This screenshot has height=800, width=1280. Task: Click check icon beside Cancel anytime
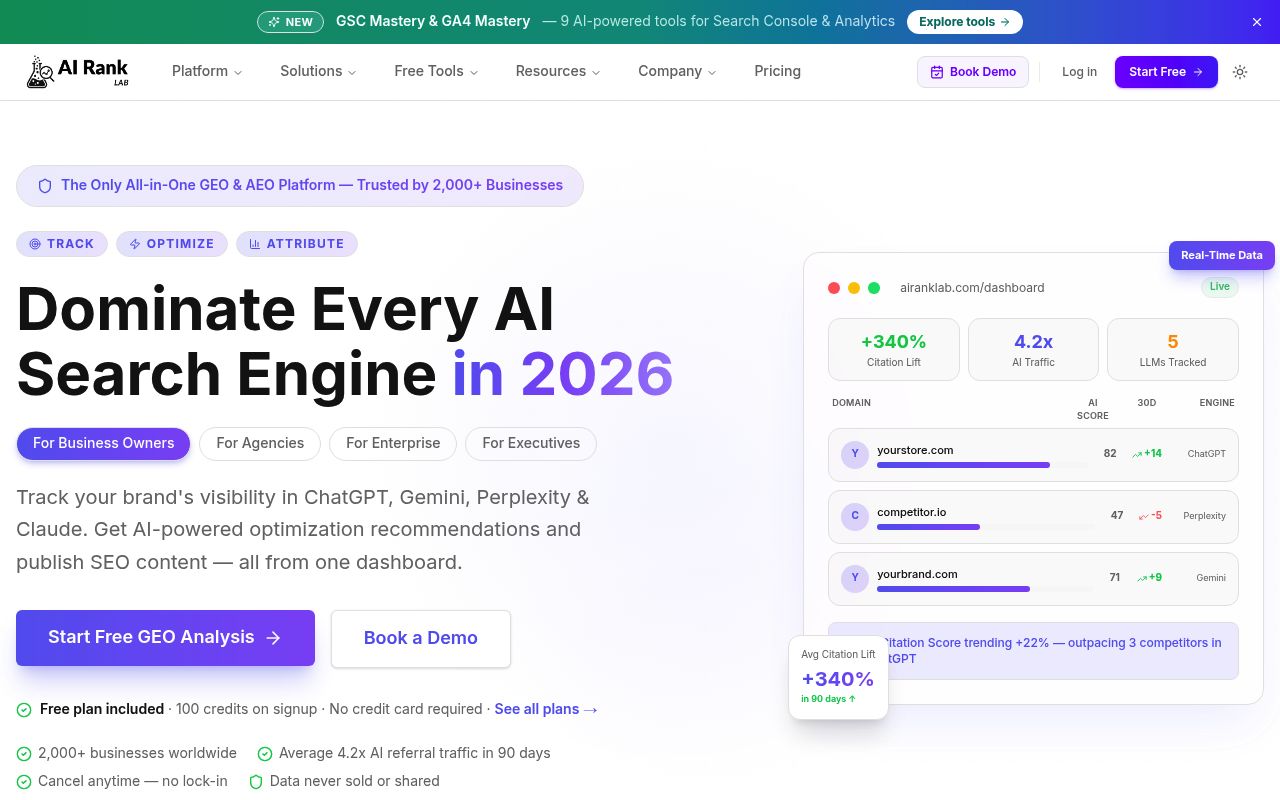(24, 782)
